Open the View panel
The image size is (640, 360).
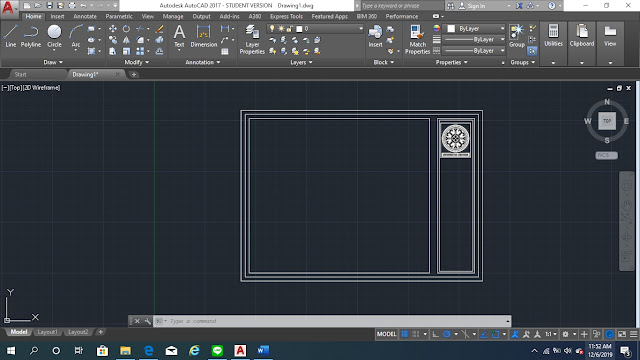610,36
